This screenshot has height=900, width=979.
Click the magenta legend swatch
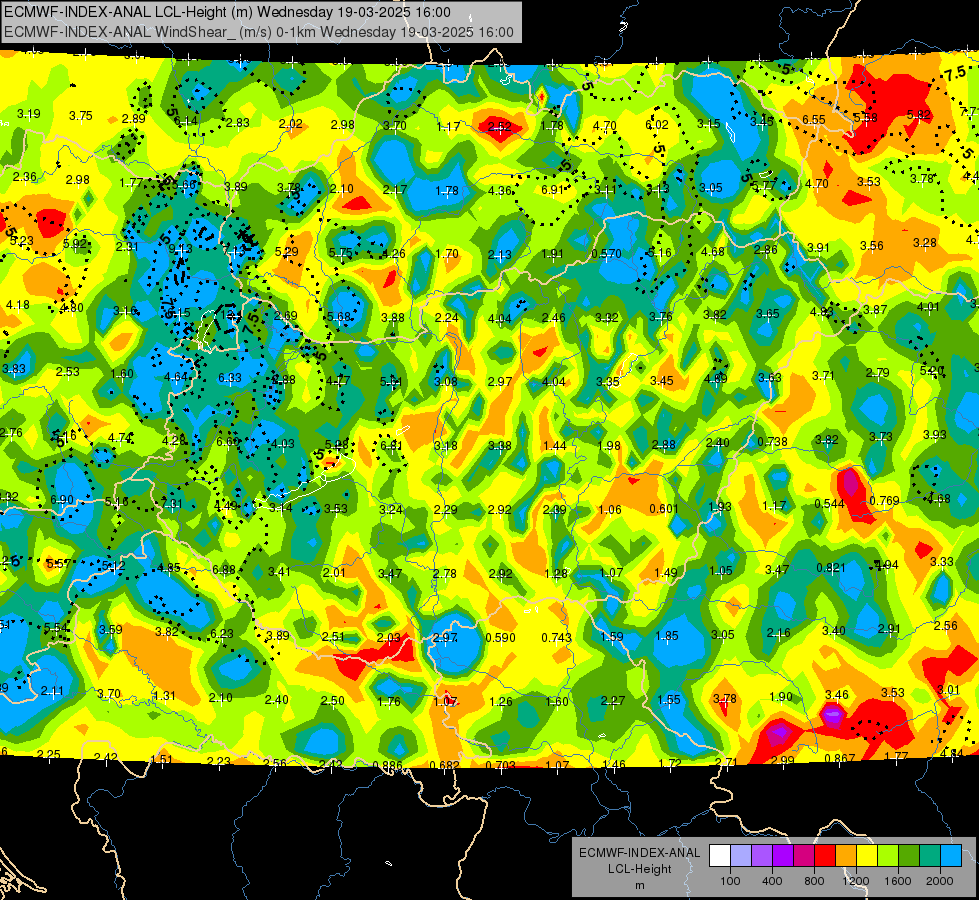[x=804, y=856]
